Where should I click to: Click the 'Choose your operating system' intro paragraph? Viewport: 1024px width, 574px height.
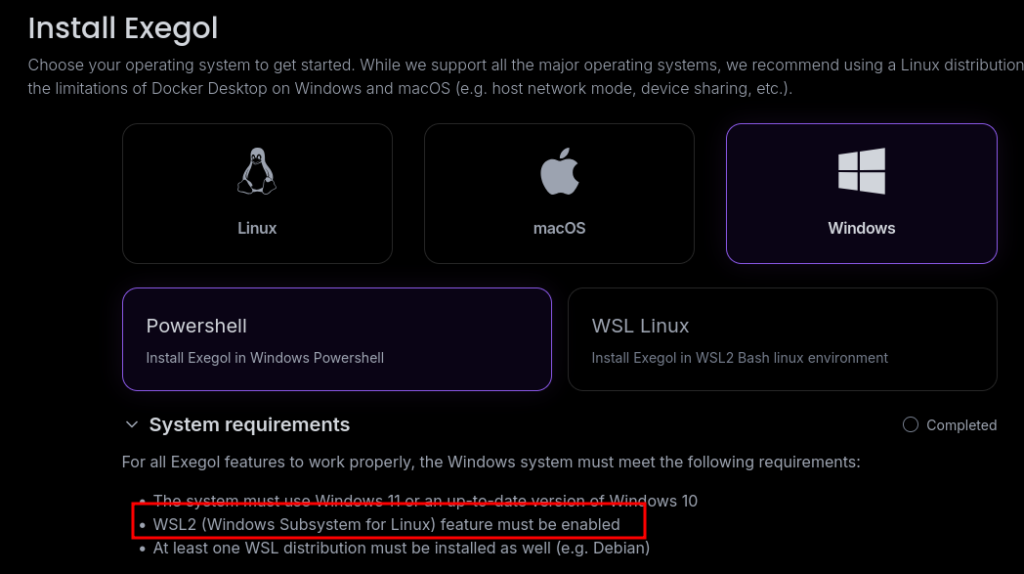[x=526, y=76]
